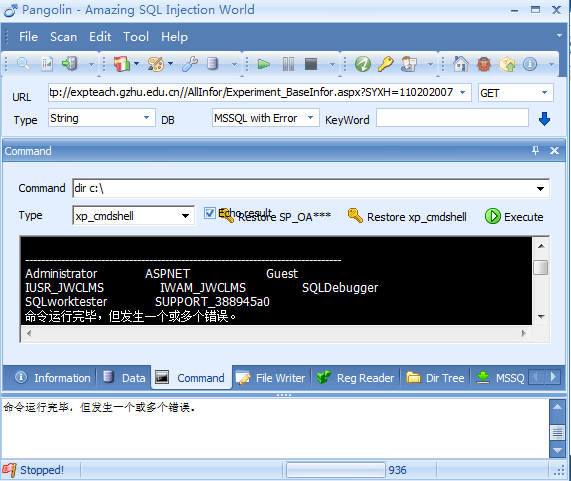Viewport: 571px width, 481px height.
Task: Click the Execute button
Action: tap(514, 217)
